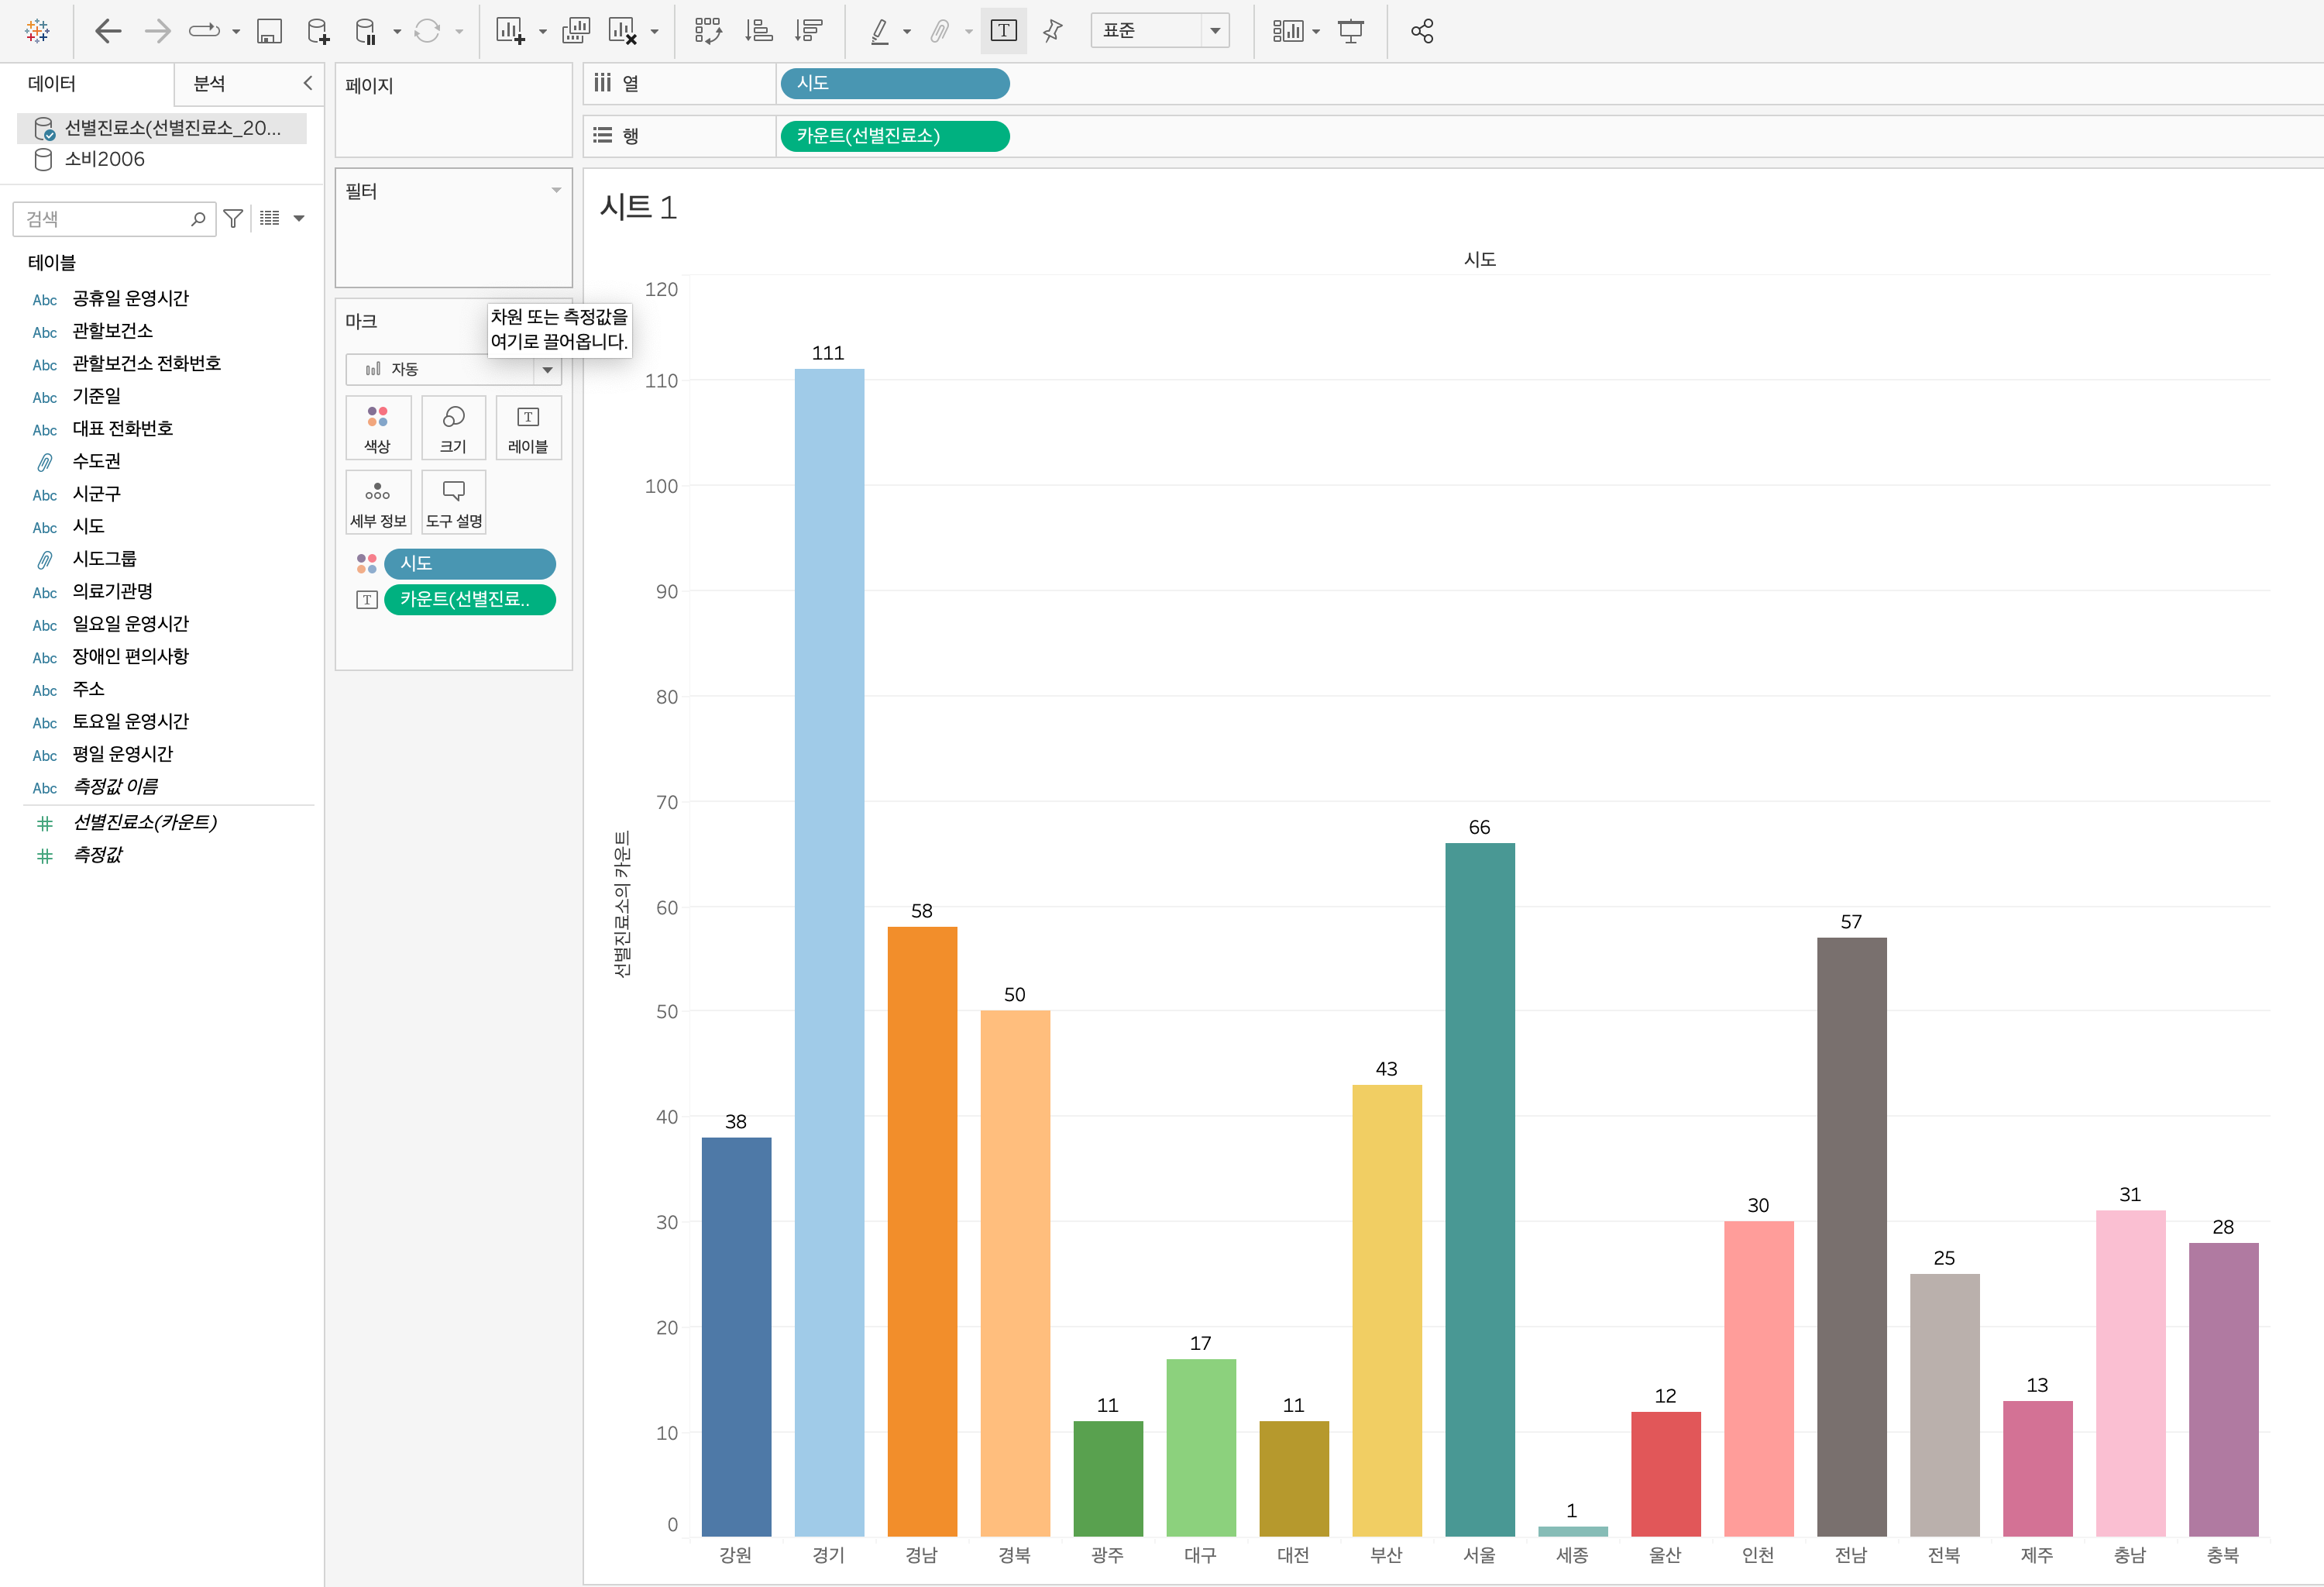Expand the 자동 mark type dropdown

[x=547, y=369]
